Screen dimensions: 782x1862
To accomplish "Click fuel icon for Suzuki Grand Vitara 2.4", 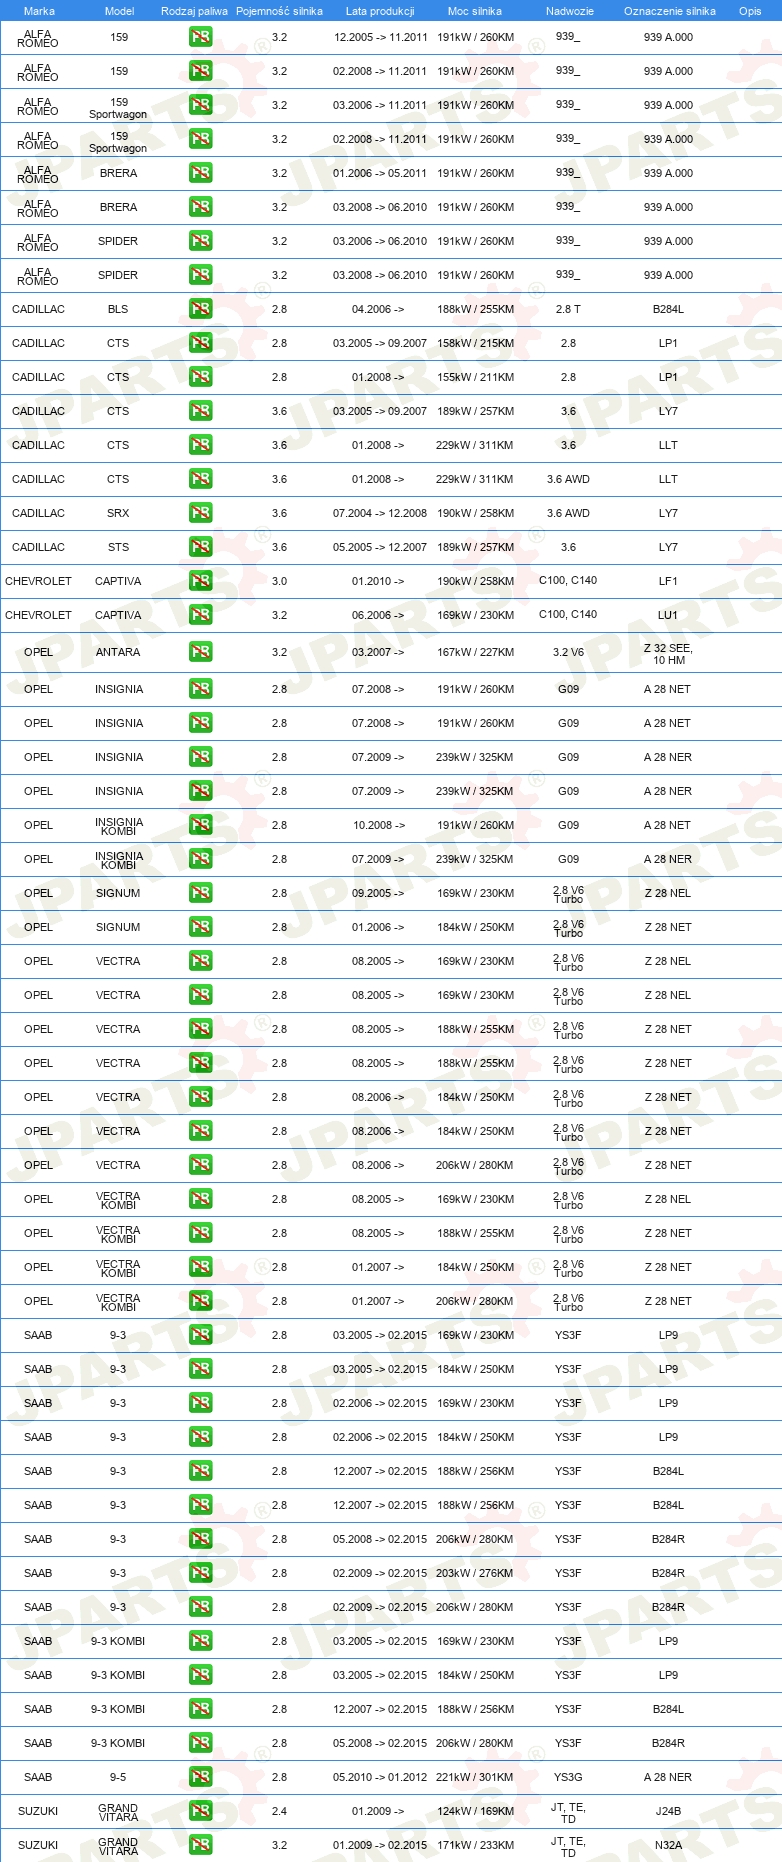I will coord(200,1811).
